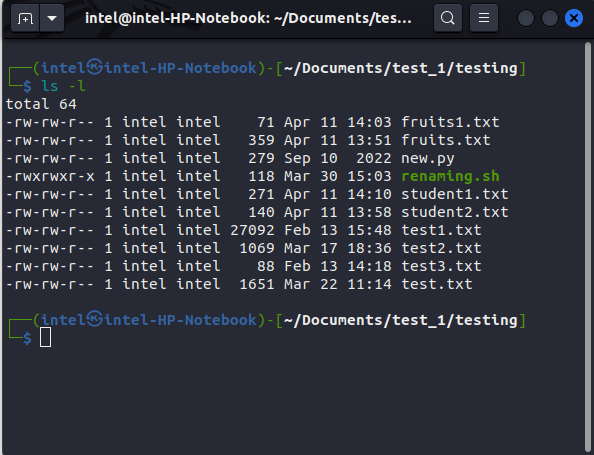Click the test1.txt file name
This screenshot has height=455, width=594.
(441, 230)
